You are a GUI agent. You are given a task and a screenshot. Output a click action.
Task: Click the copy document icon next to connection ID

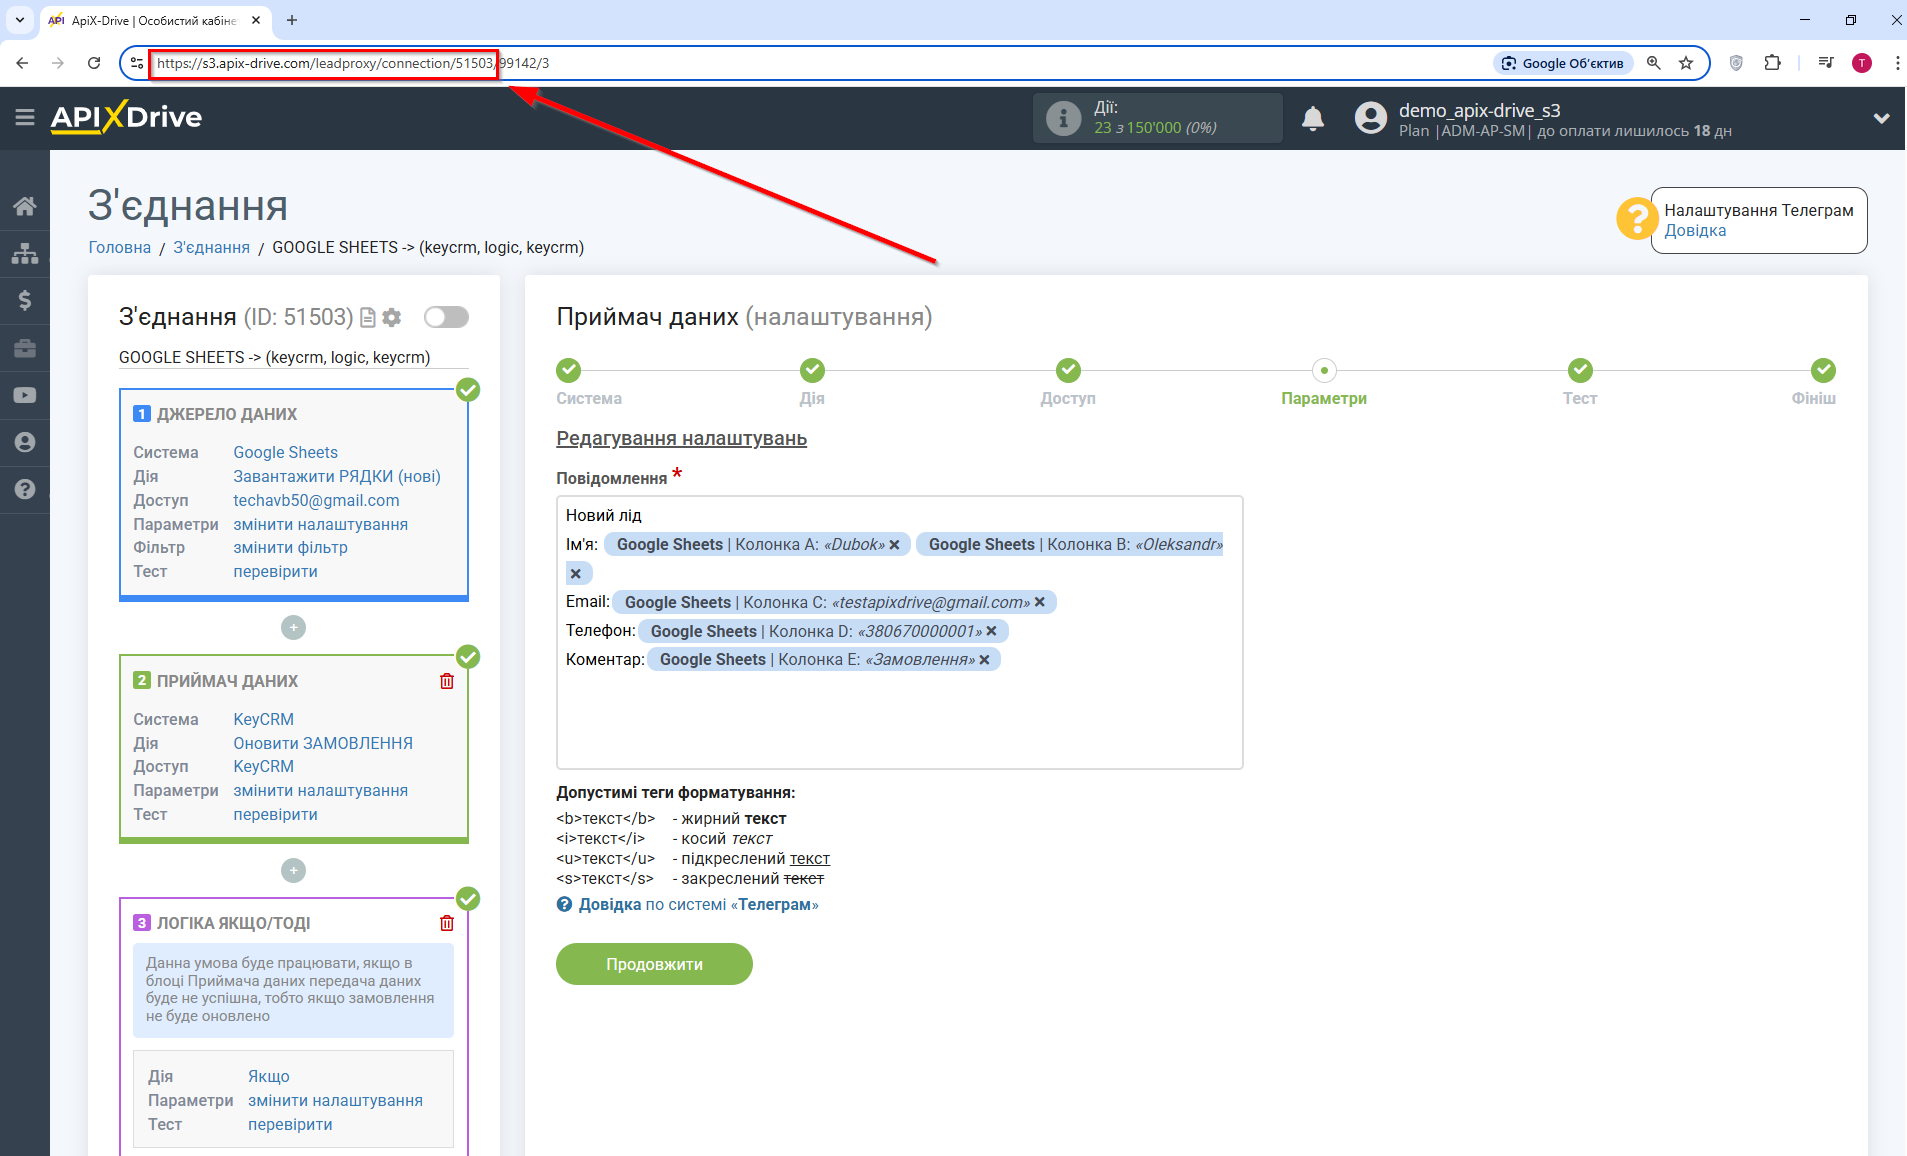[x=368, y=317]
